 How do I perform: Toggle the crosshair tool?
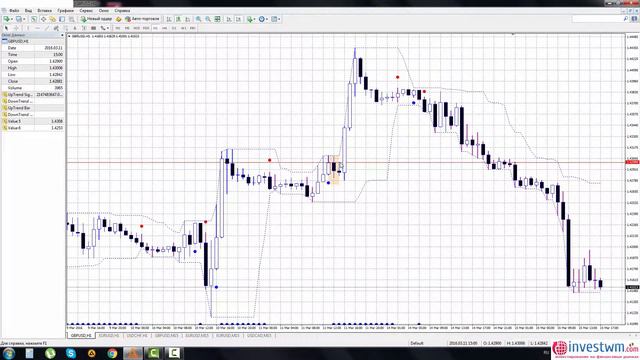16,28
